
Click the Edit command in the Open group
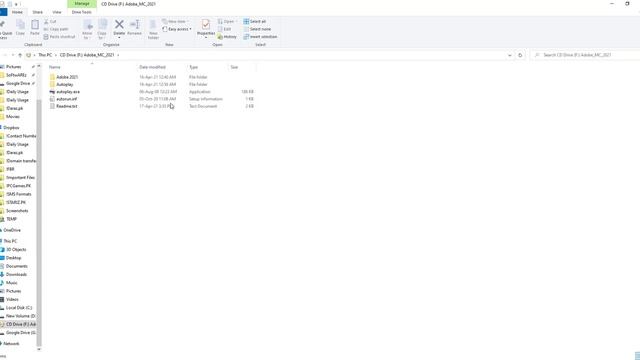pos(224,29)
